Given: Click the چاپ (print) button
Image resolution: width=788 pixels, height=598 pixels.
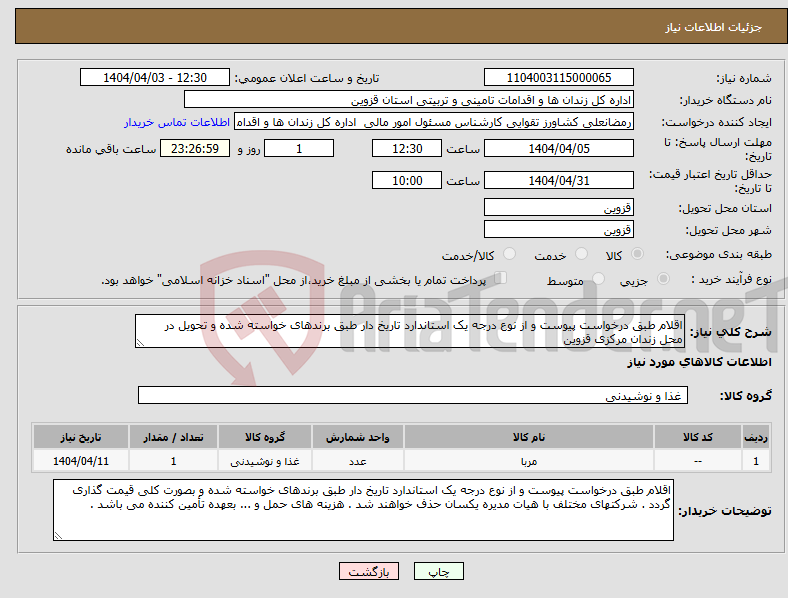Looking at the screenshot, I should coord(438,571).
